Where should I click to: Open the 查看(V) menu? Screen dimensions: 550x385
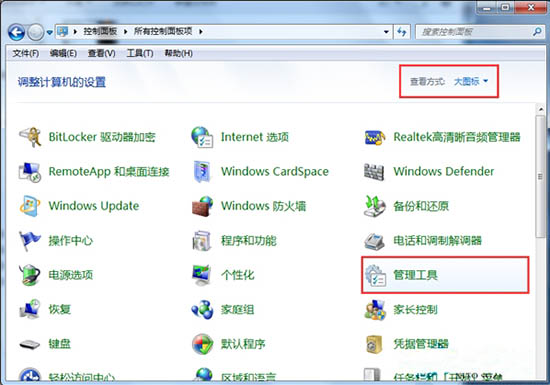click(101, 53)
